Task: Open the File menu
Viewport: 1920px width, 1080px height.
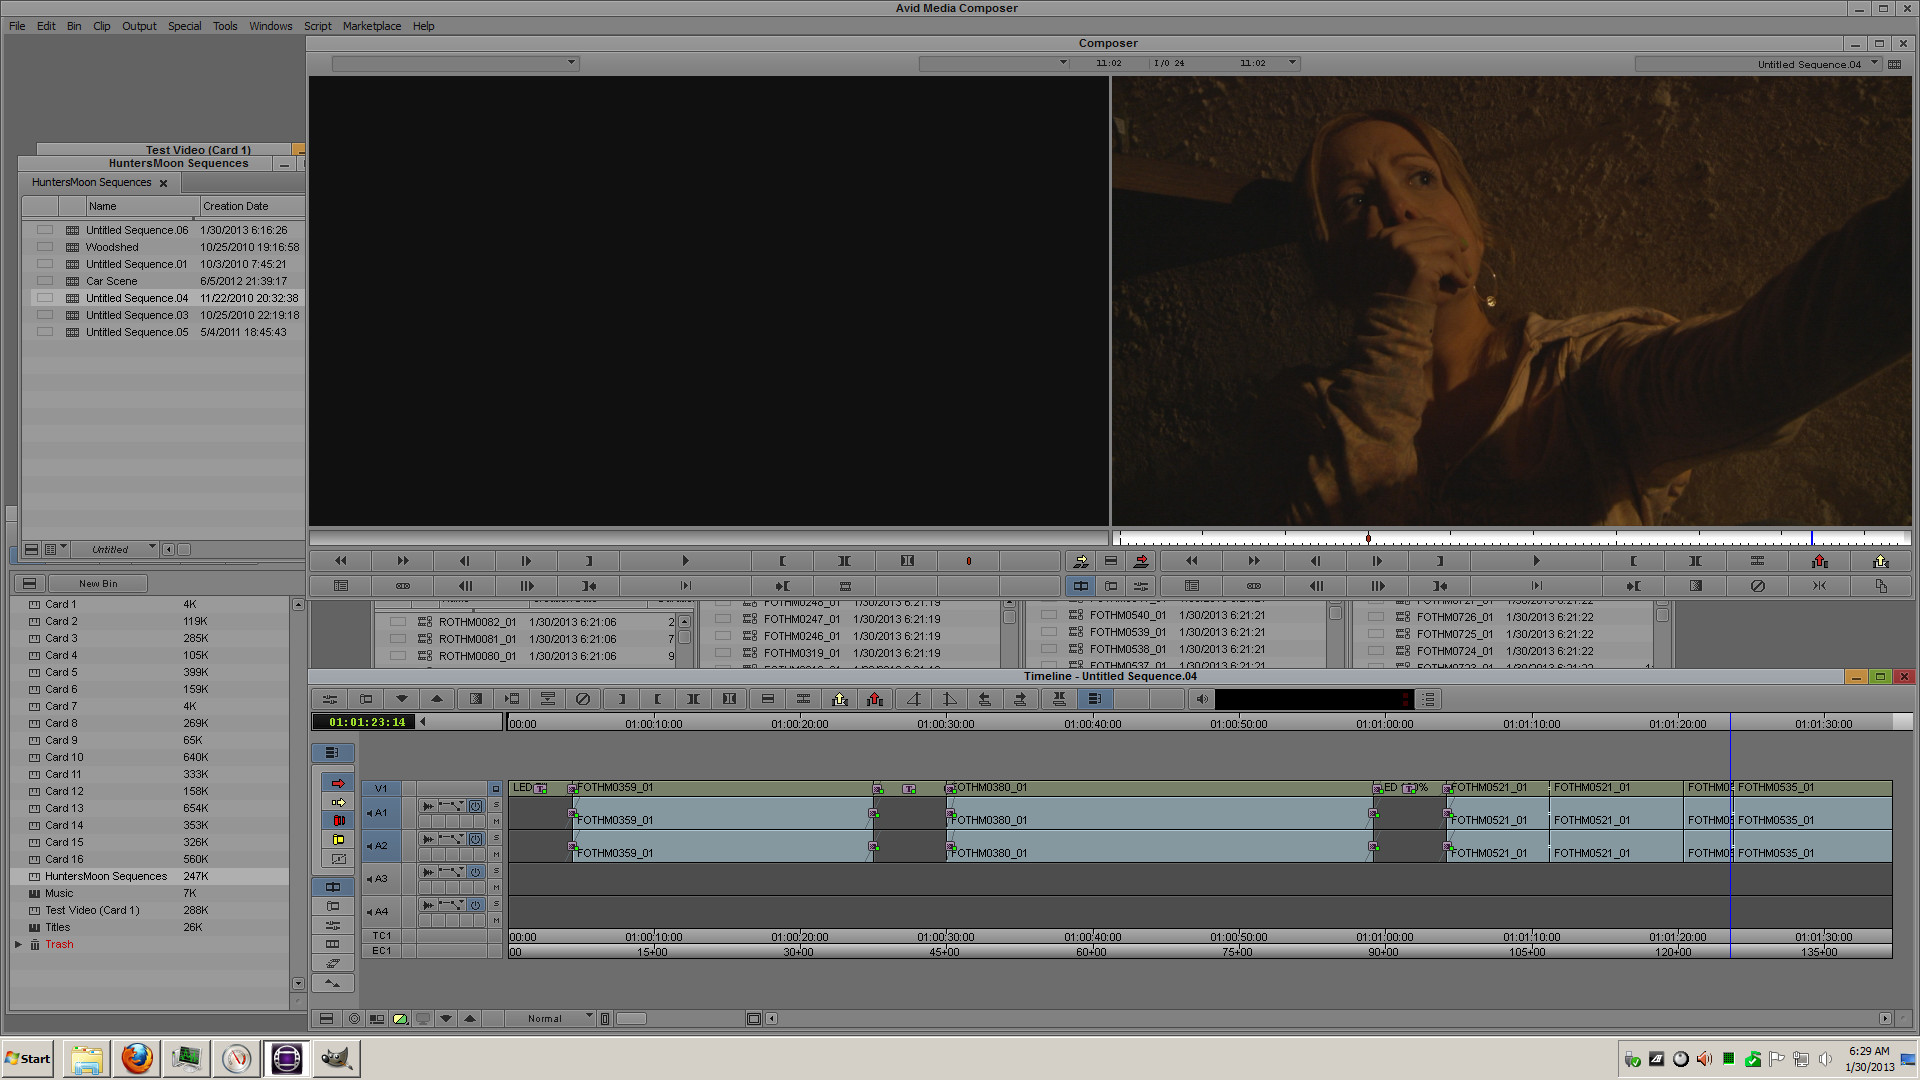Action: (17, 26)
